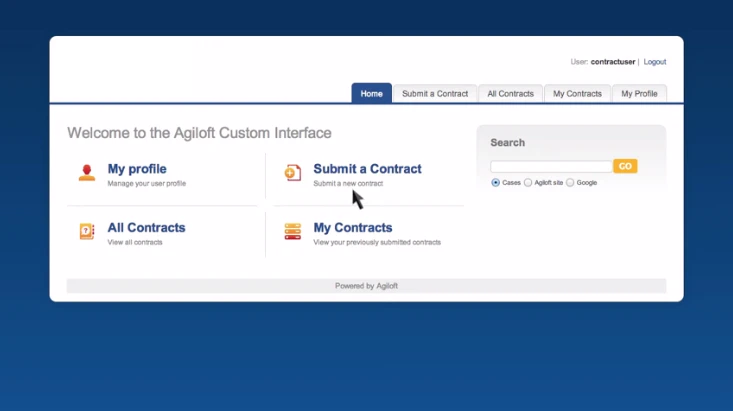Click the My profile person icon

[86, 173]
